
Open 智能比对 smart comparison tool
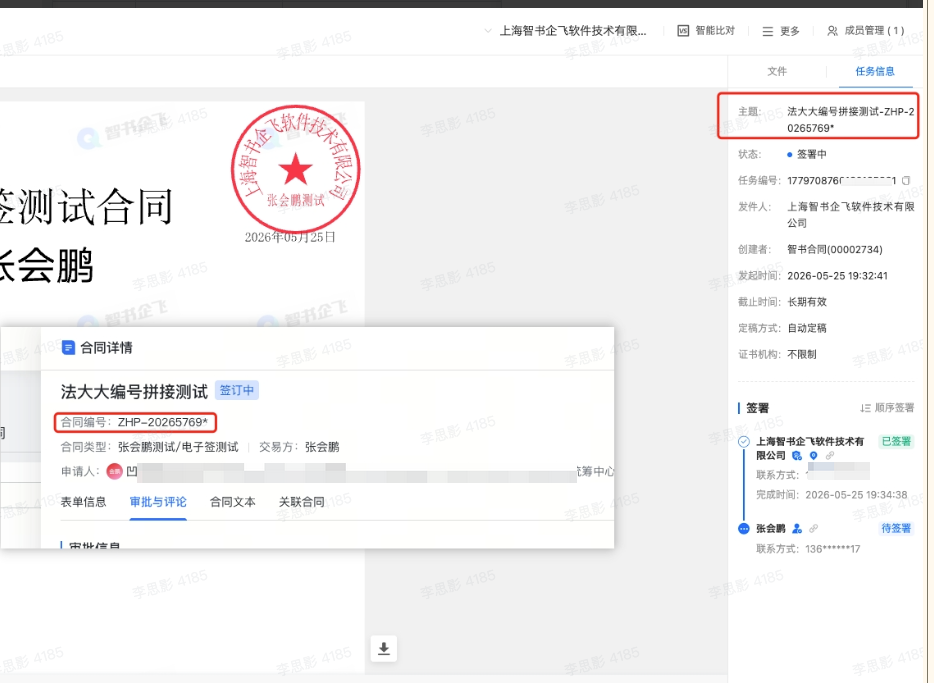coord(706,30)
